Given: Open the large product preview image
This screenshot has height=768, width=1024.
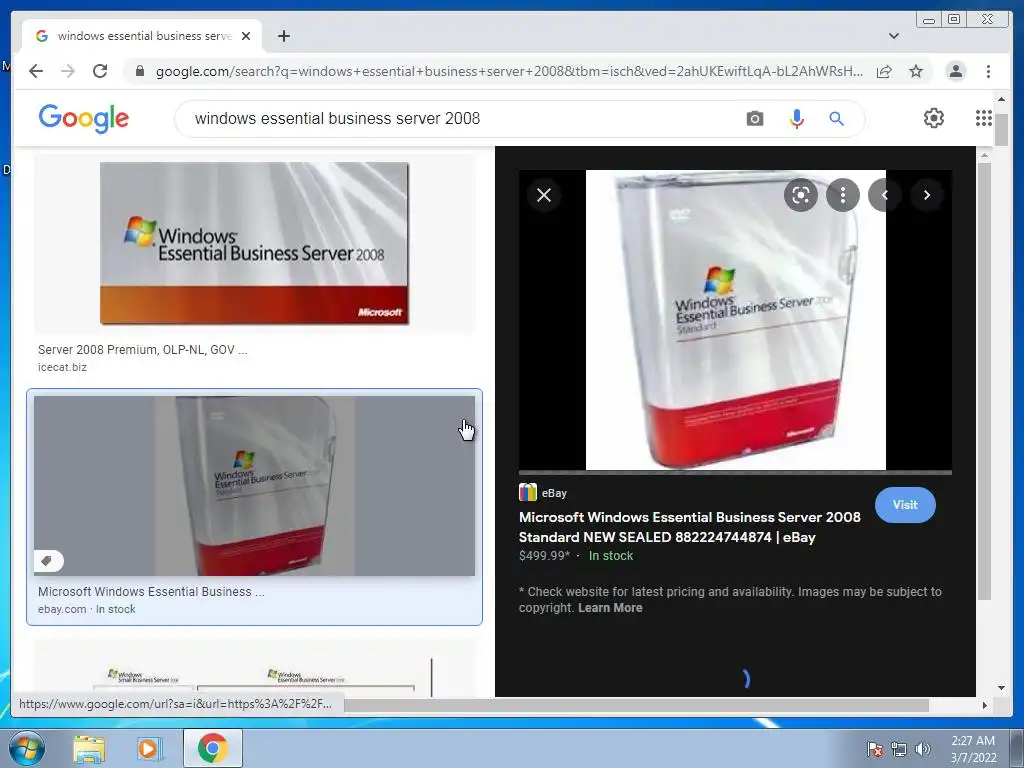Looking at the screenshot, I should pos(735,320).
